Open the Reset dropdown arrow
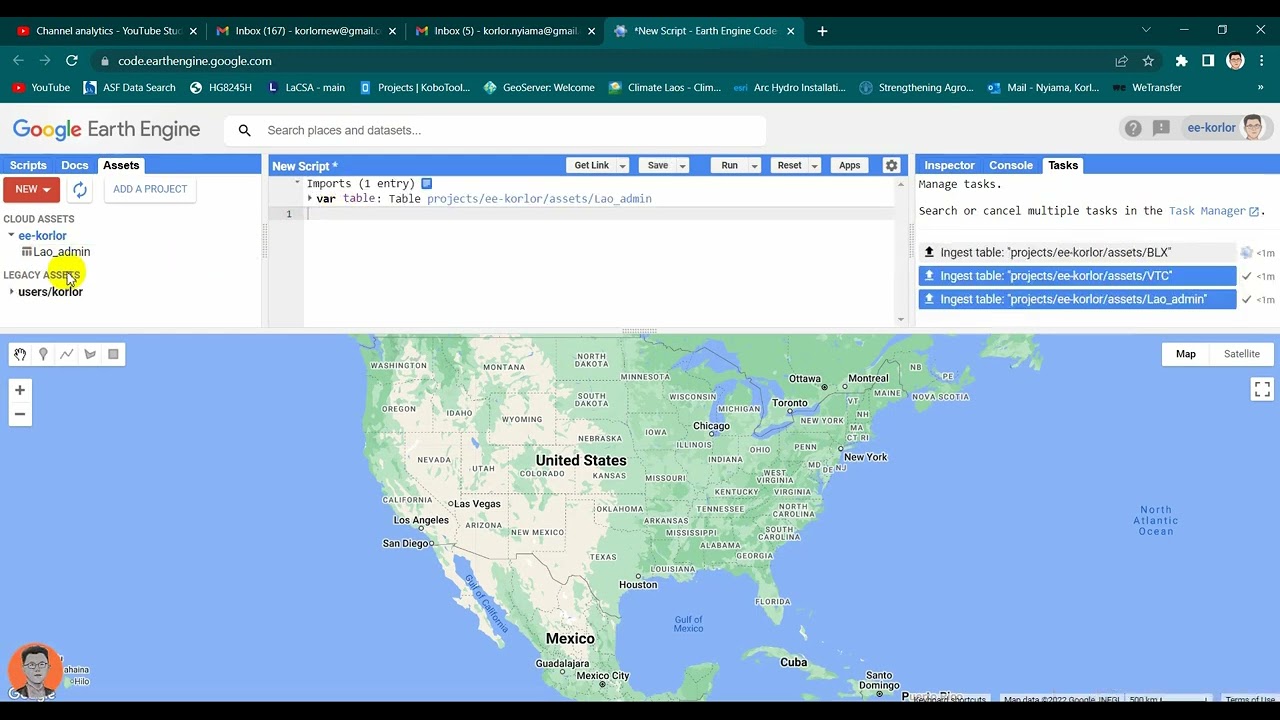Viewport: 1280px width, 720px height. click(x=814, y=166)
